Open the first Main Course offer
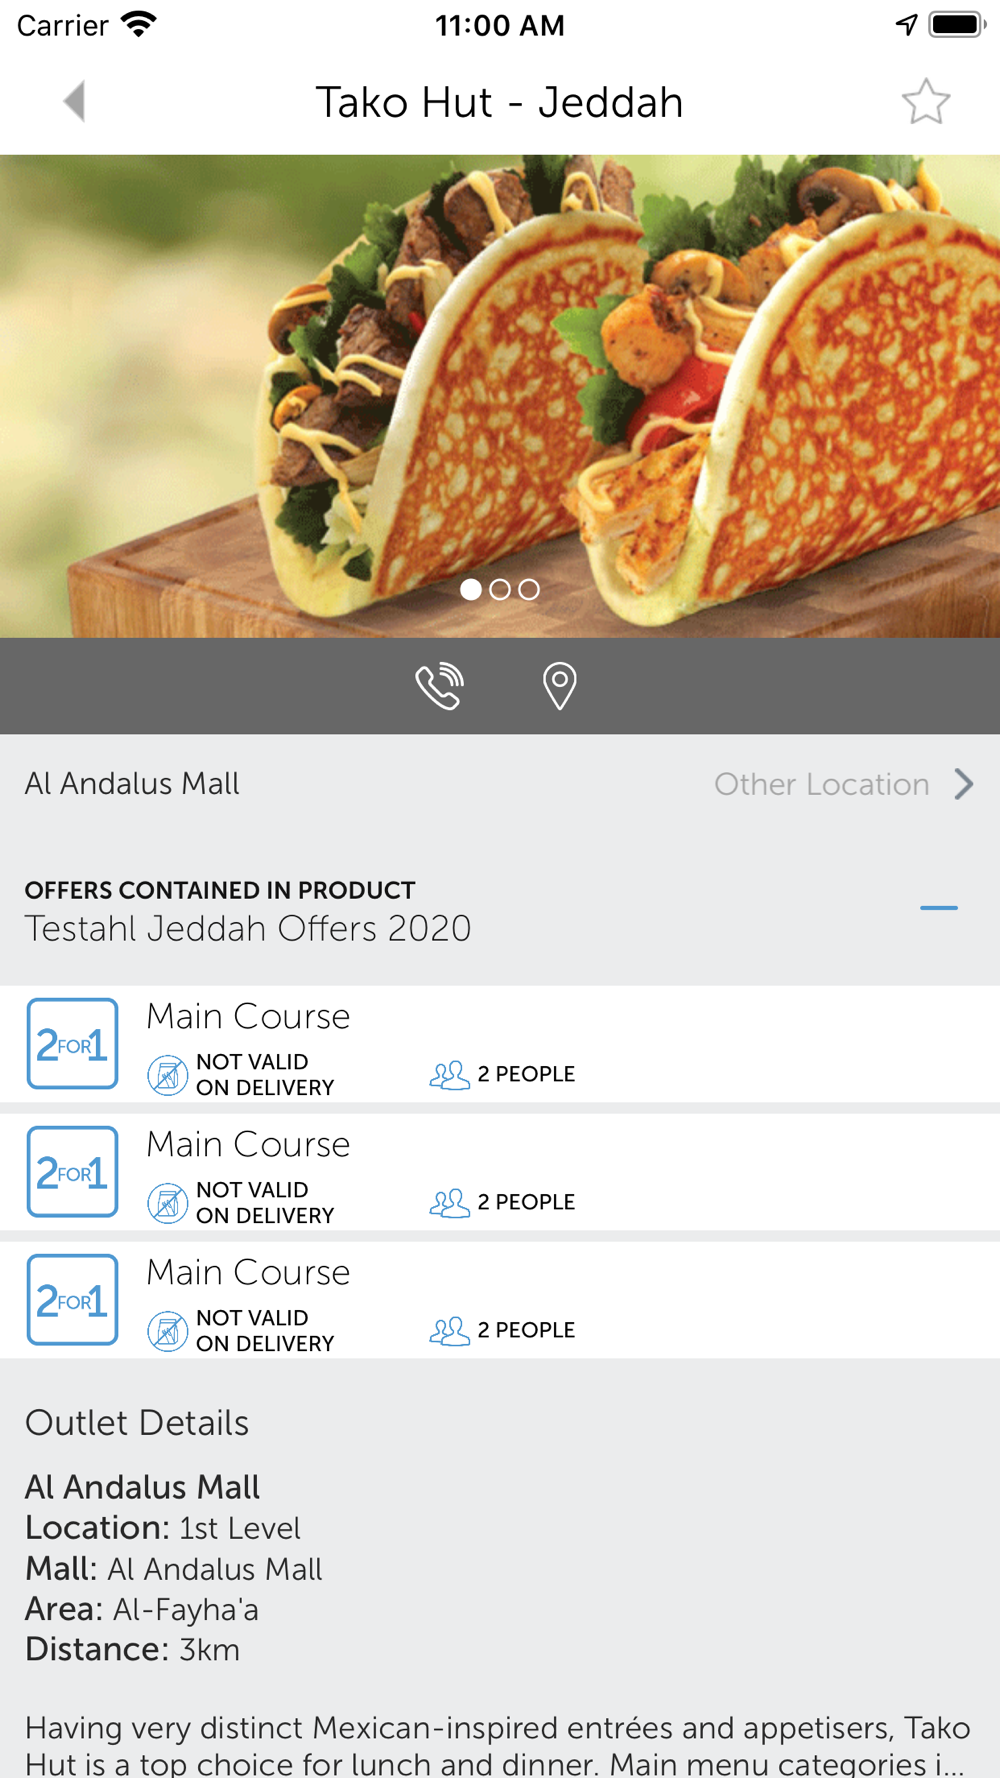This screenshot has width=1000, height=1778. tap(500, 1044)
